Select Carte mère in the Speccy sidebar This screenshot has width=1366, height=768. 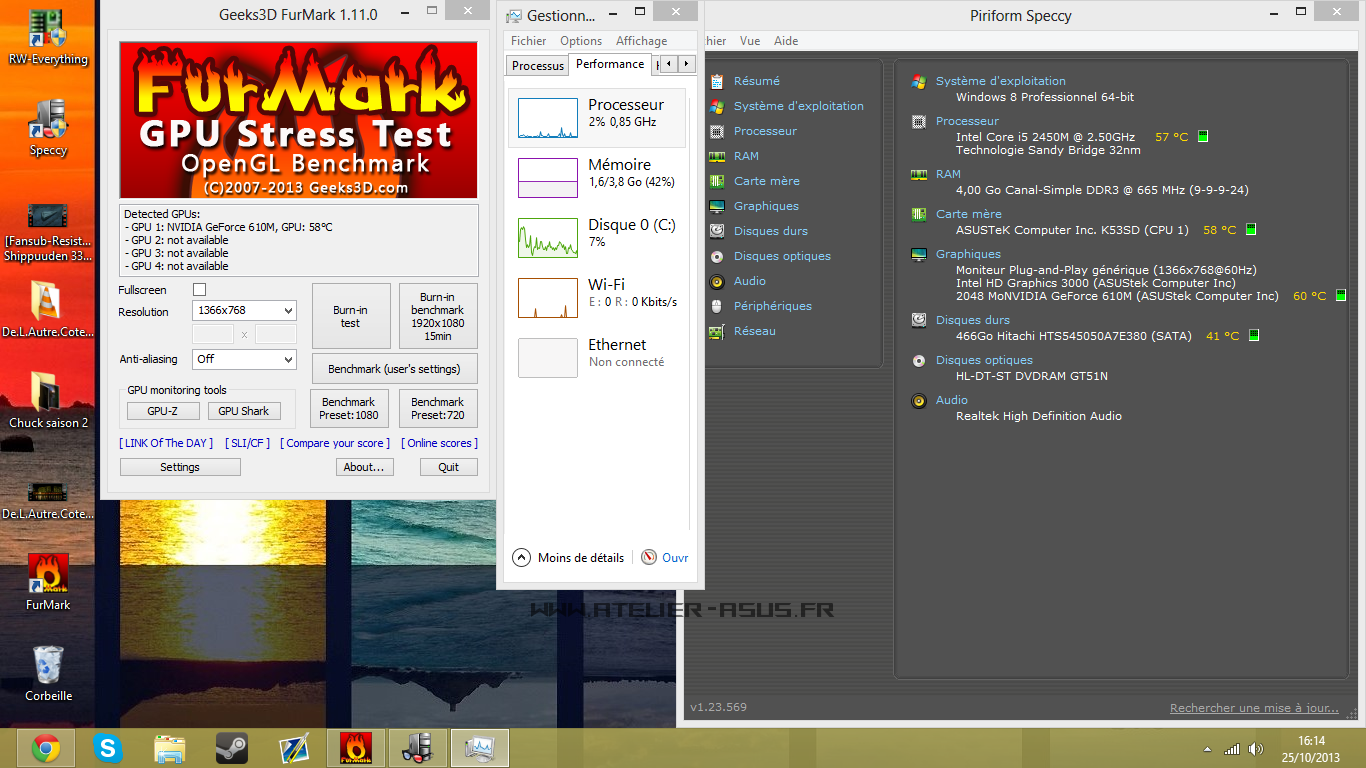[766, 181]
